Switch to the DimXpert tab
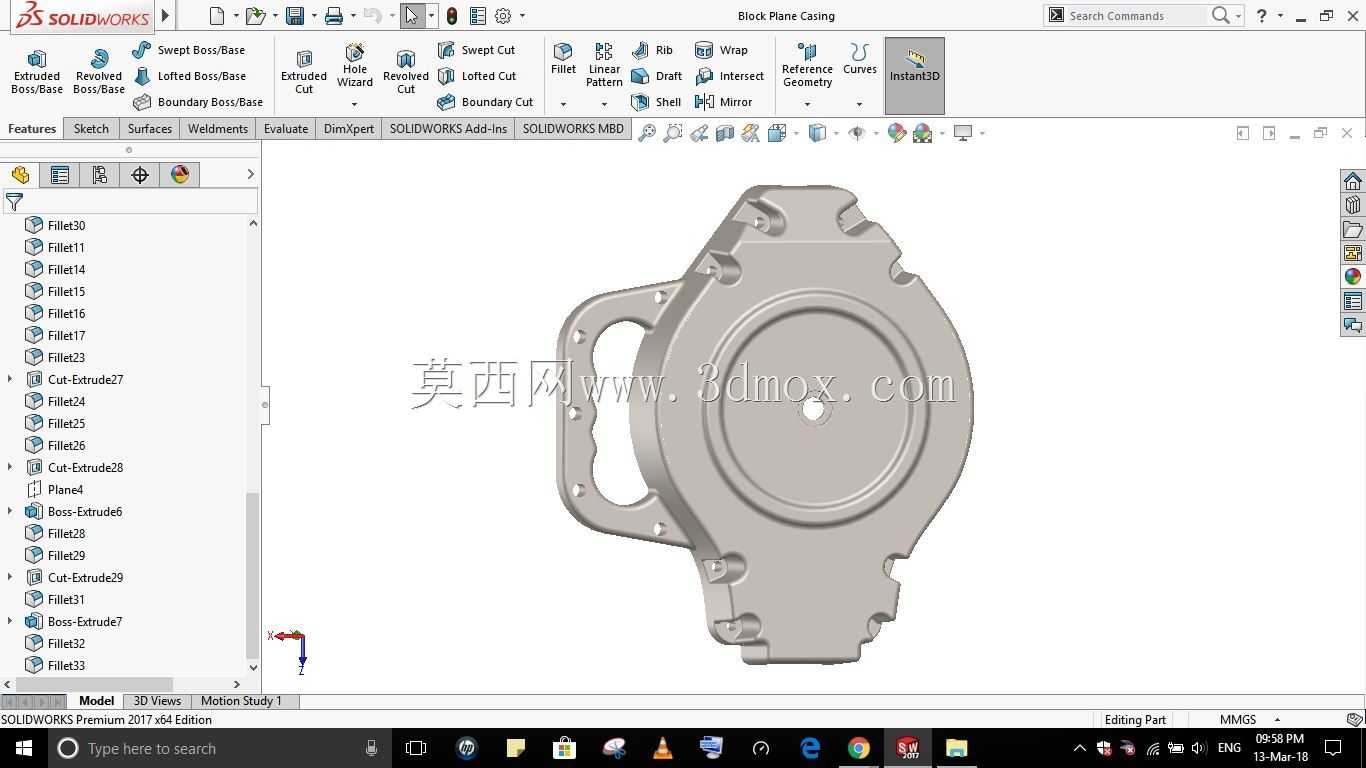1366x768 pixels. coord(349,129)
